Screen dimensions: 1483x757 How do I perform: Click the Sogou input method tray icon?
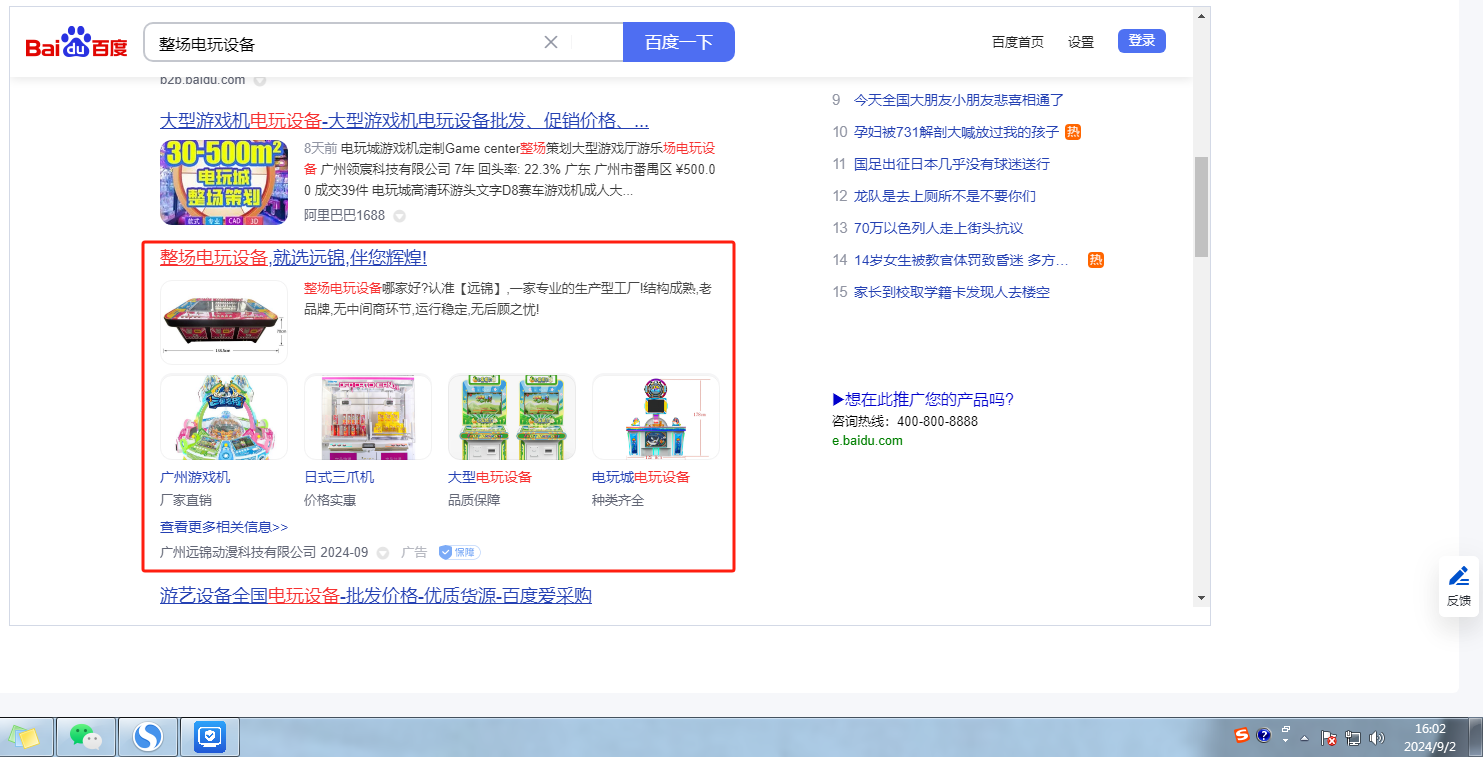(1241, 736)
